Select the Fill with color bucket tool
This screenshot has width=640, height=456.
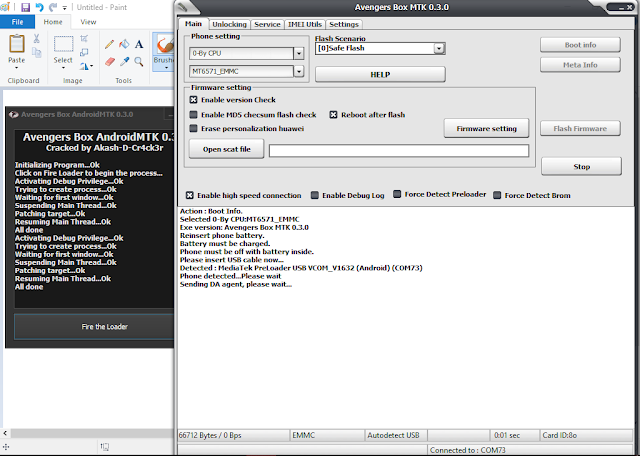click(x=124, y=44)
